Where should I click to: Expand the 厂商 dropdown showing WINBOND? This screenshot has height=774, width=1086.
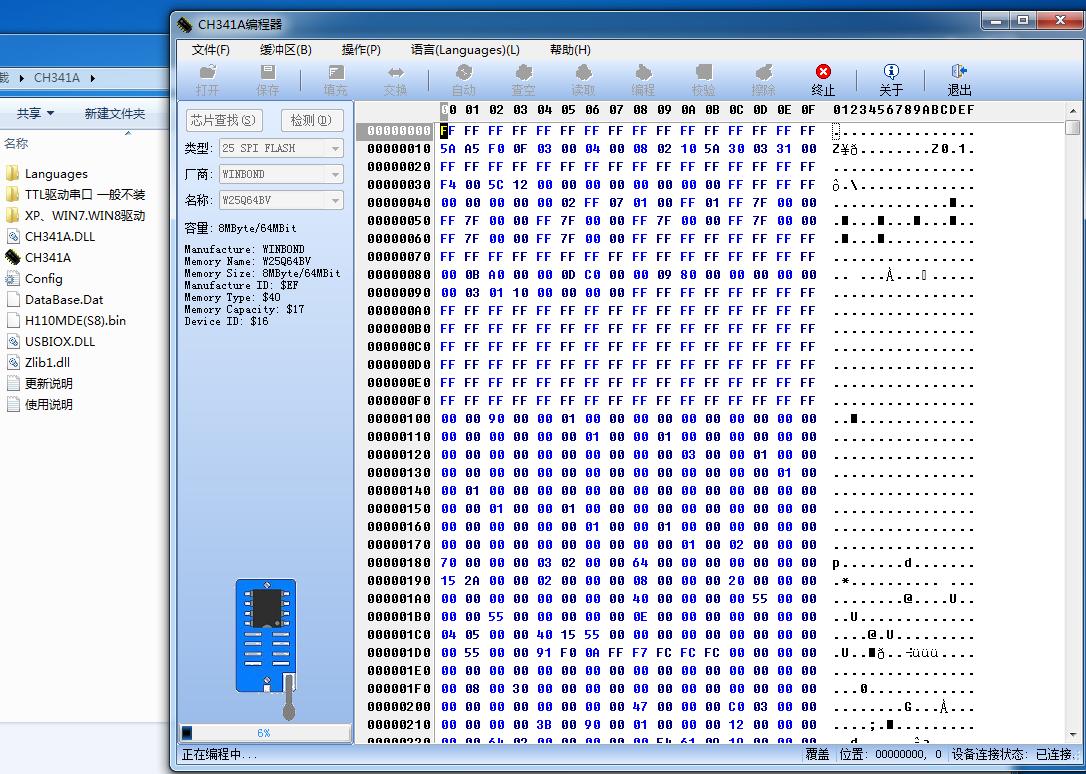point(335,174)
